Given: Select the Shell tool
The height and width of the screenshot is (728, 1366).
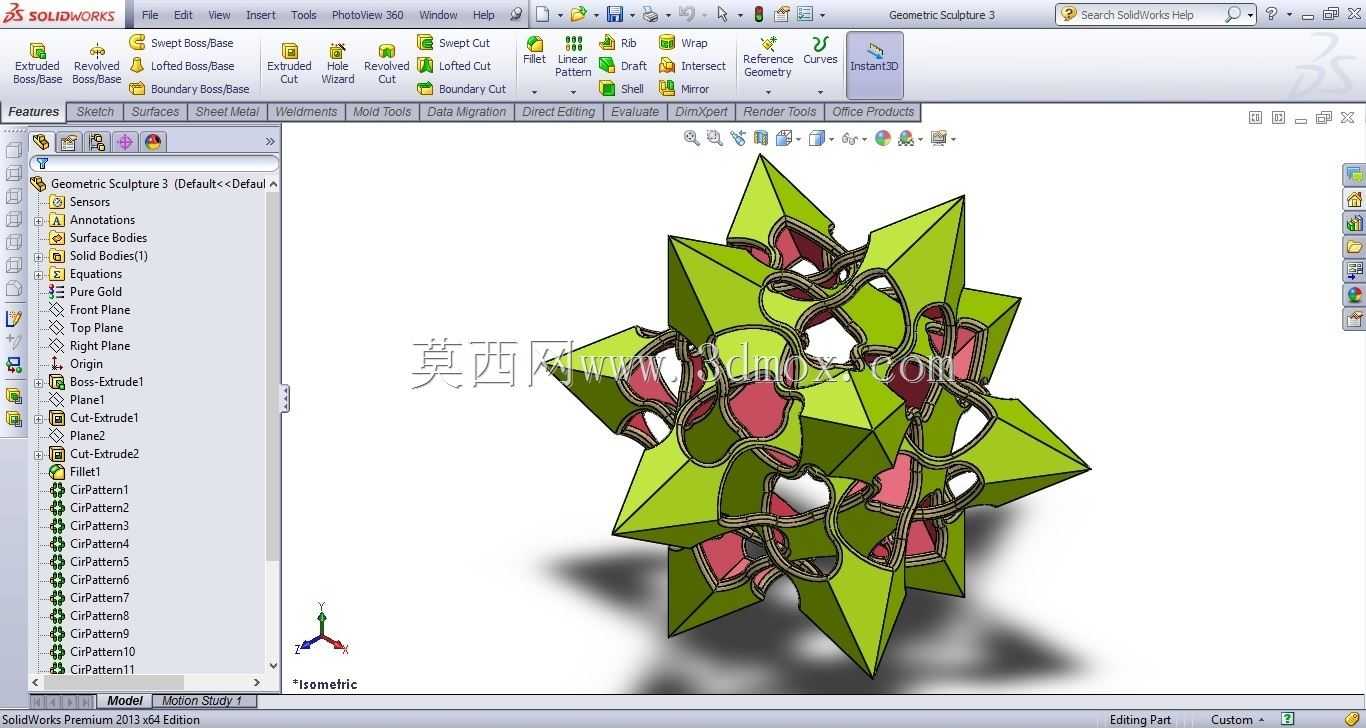Looking at the screenshot, I should coord(622,89).
